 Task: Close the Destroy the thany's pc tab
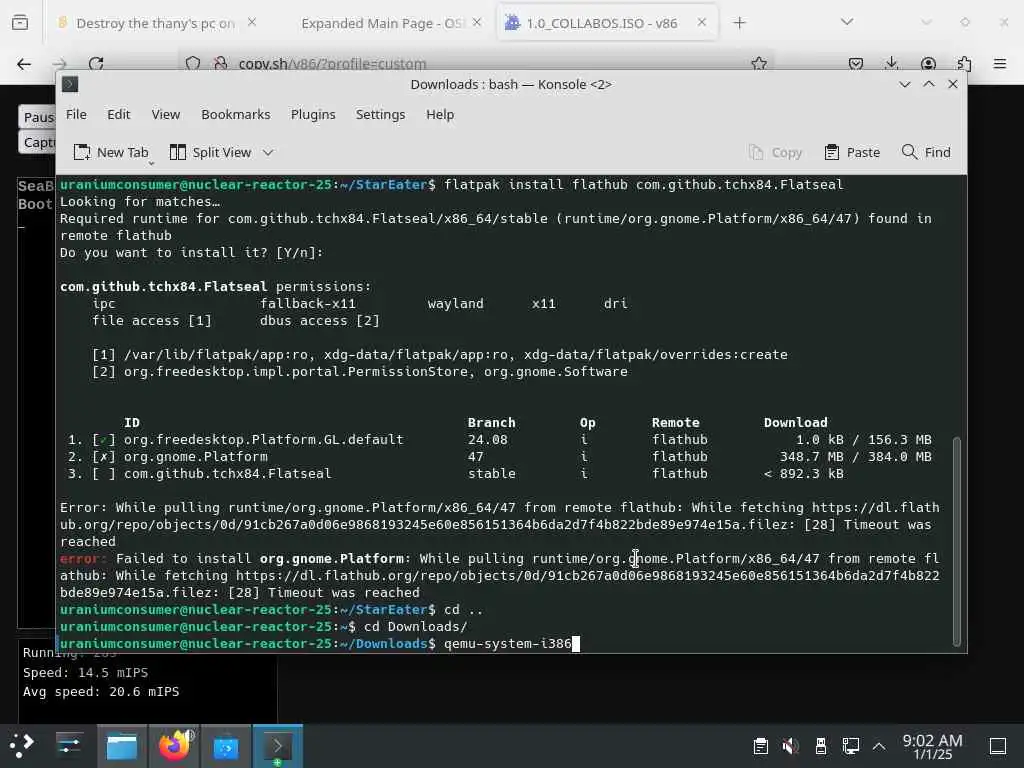pyautogui.click(x=252, y=23)
